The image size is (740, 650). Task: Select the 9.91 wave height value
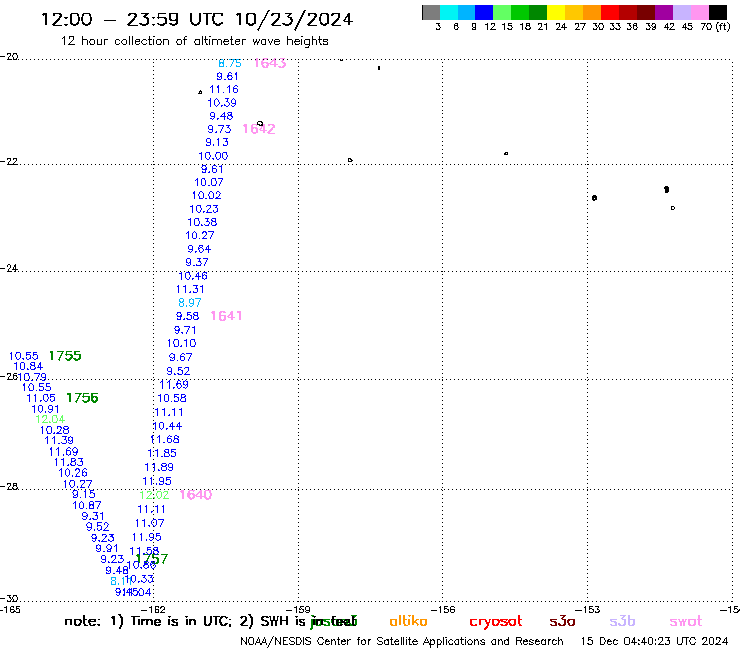click(x=107, y=548)
